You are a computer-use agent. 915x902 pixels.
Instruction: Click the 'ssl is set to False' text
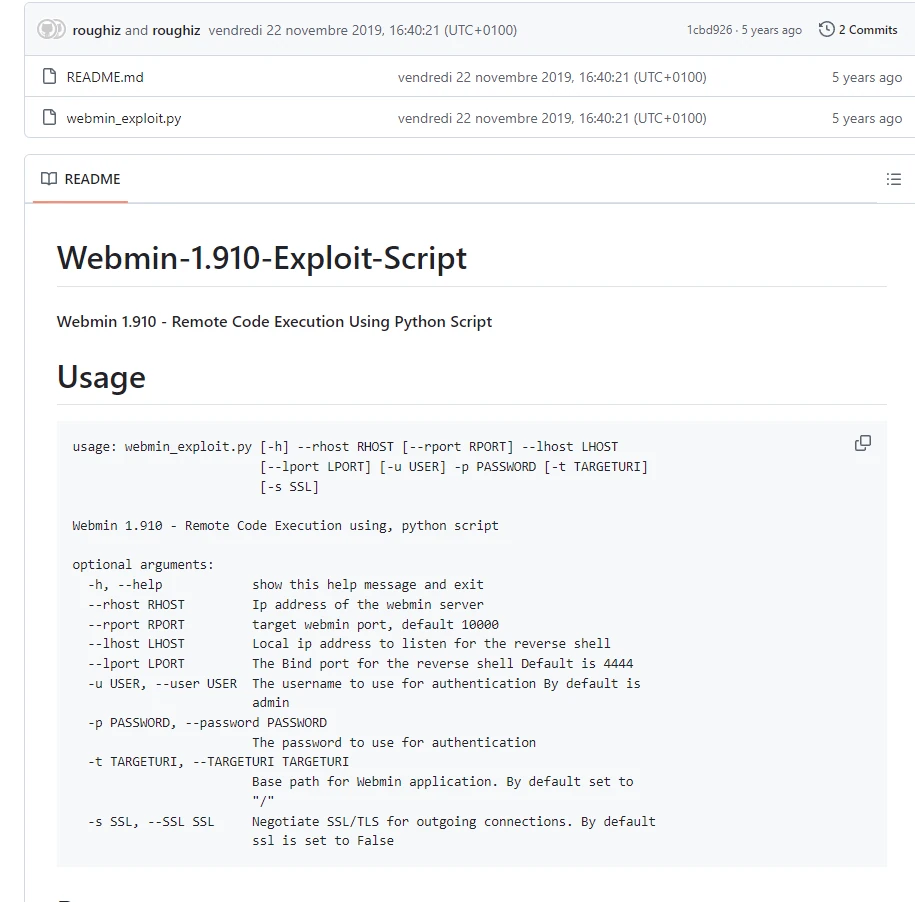(323, 841)
